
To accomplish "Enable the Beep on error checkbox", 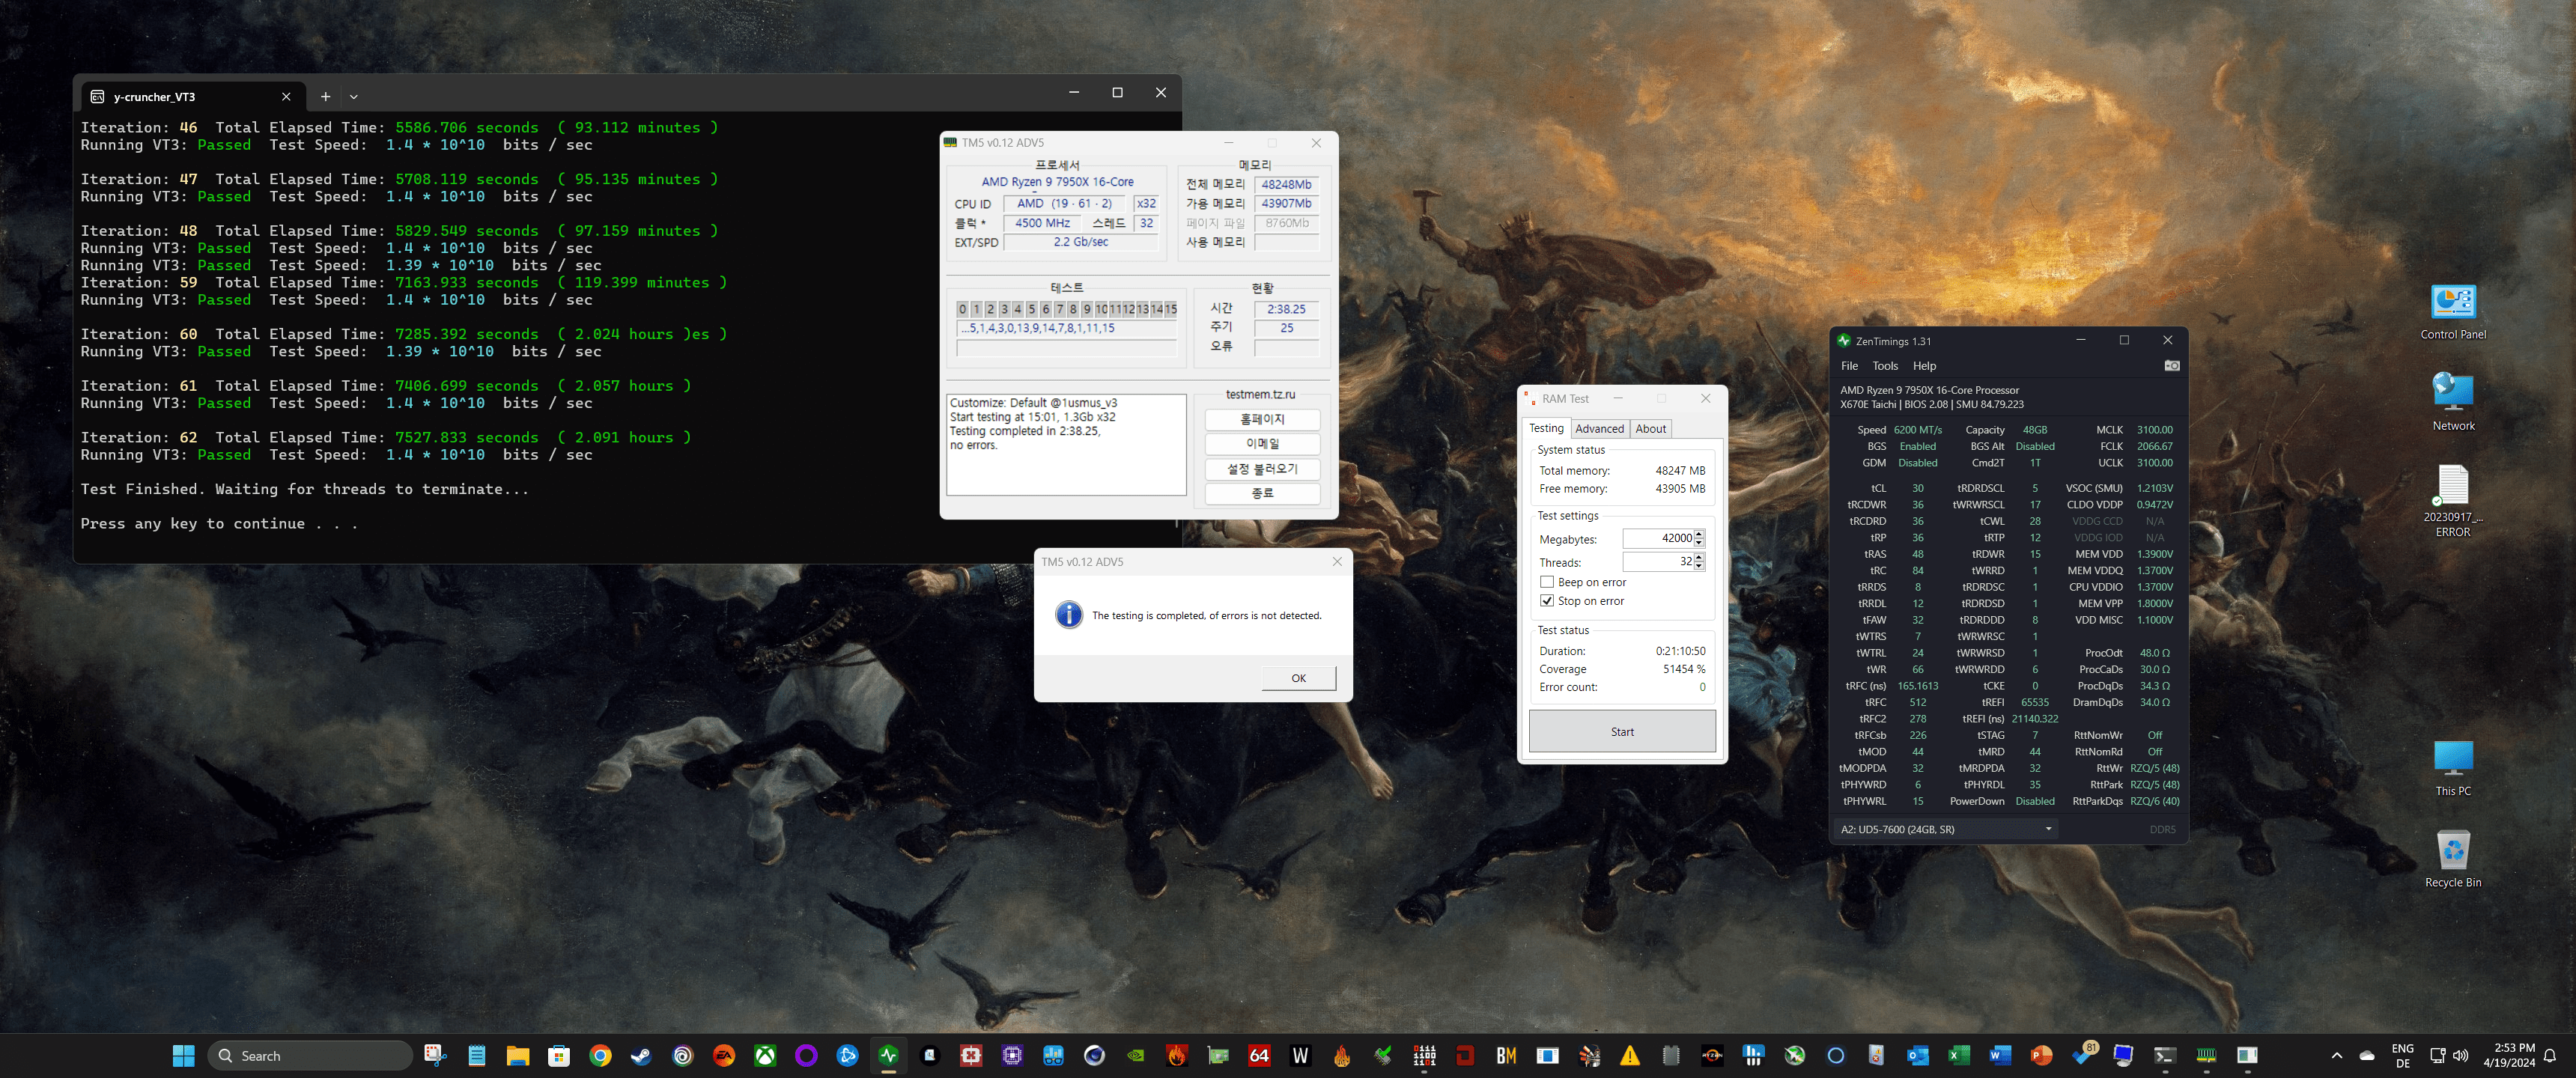I will [1547, 582].
